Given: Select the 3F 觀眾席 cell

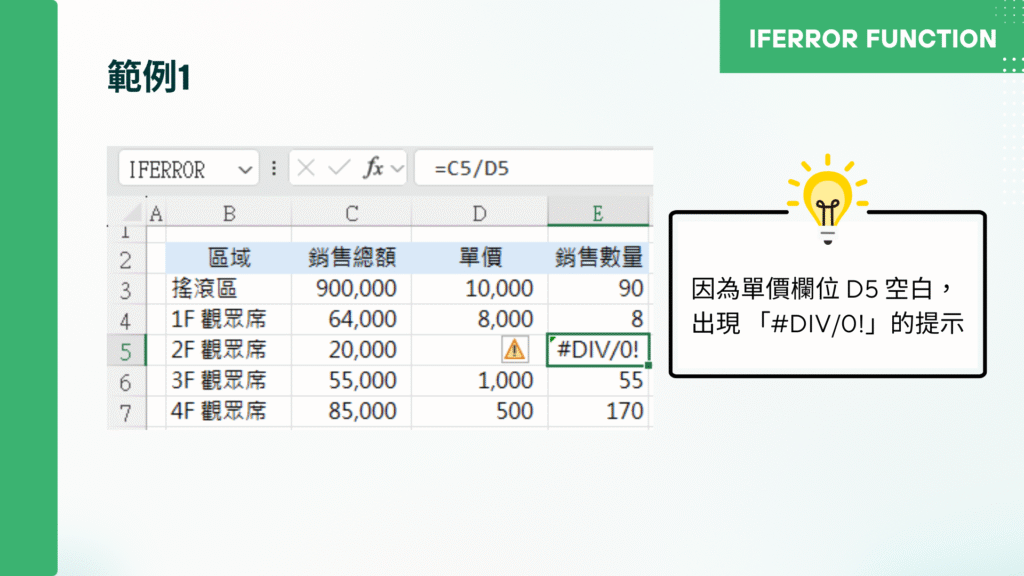Looking at the screenshot, I should coord(229,381).
